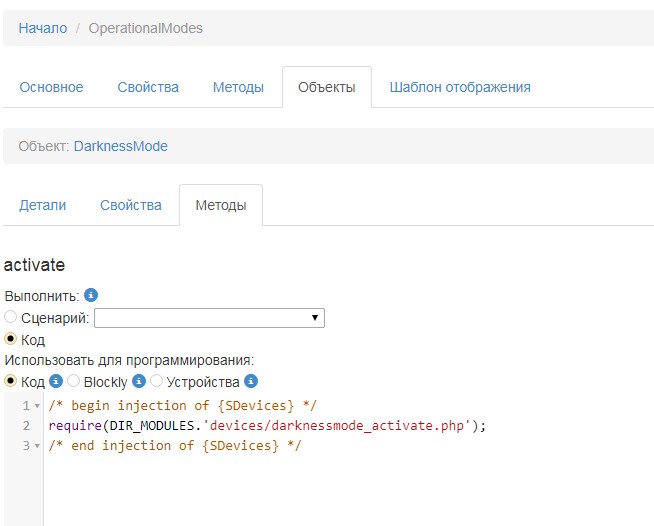Select the Код programming radio button

[10, 381]
